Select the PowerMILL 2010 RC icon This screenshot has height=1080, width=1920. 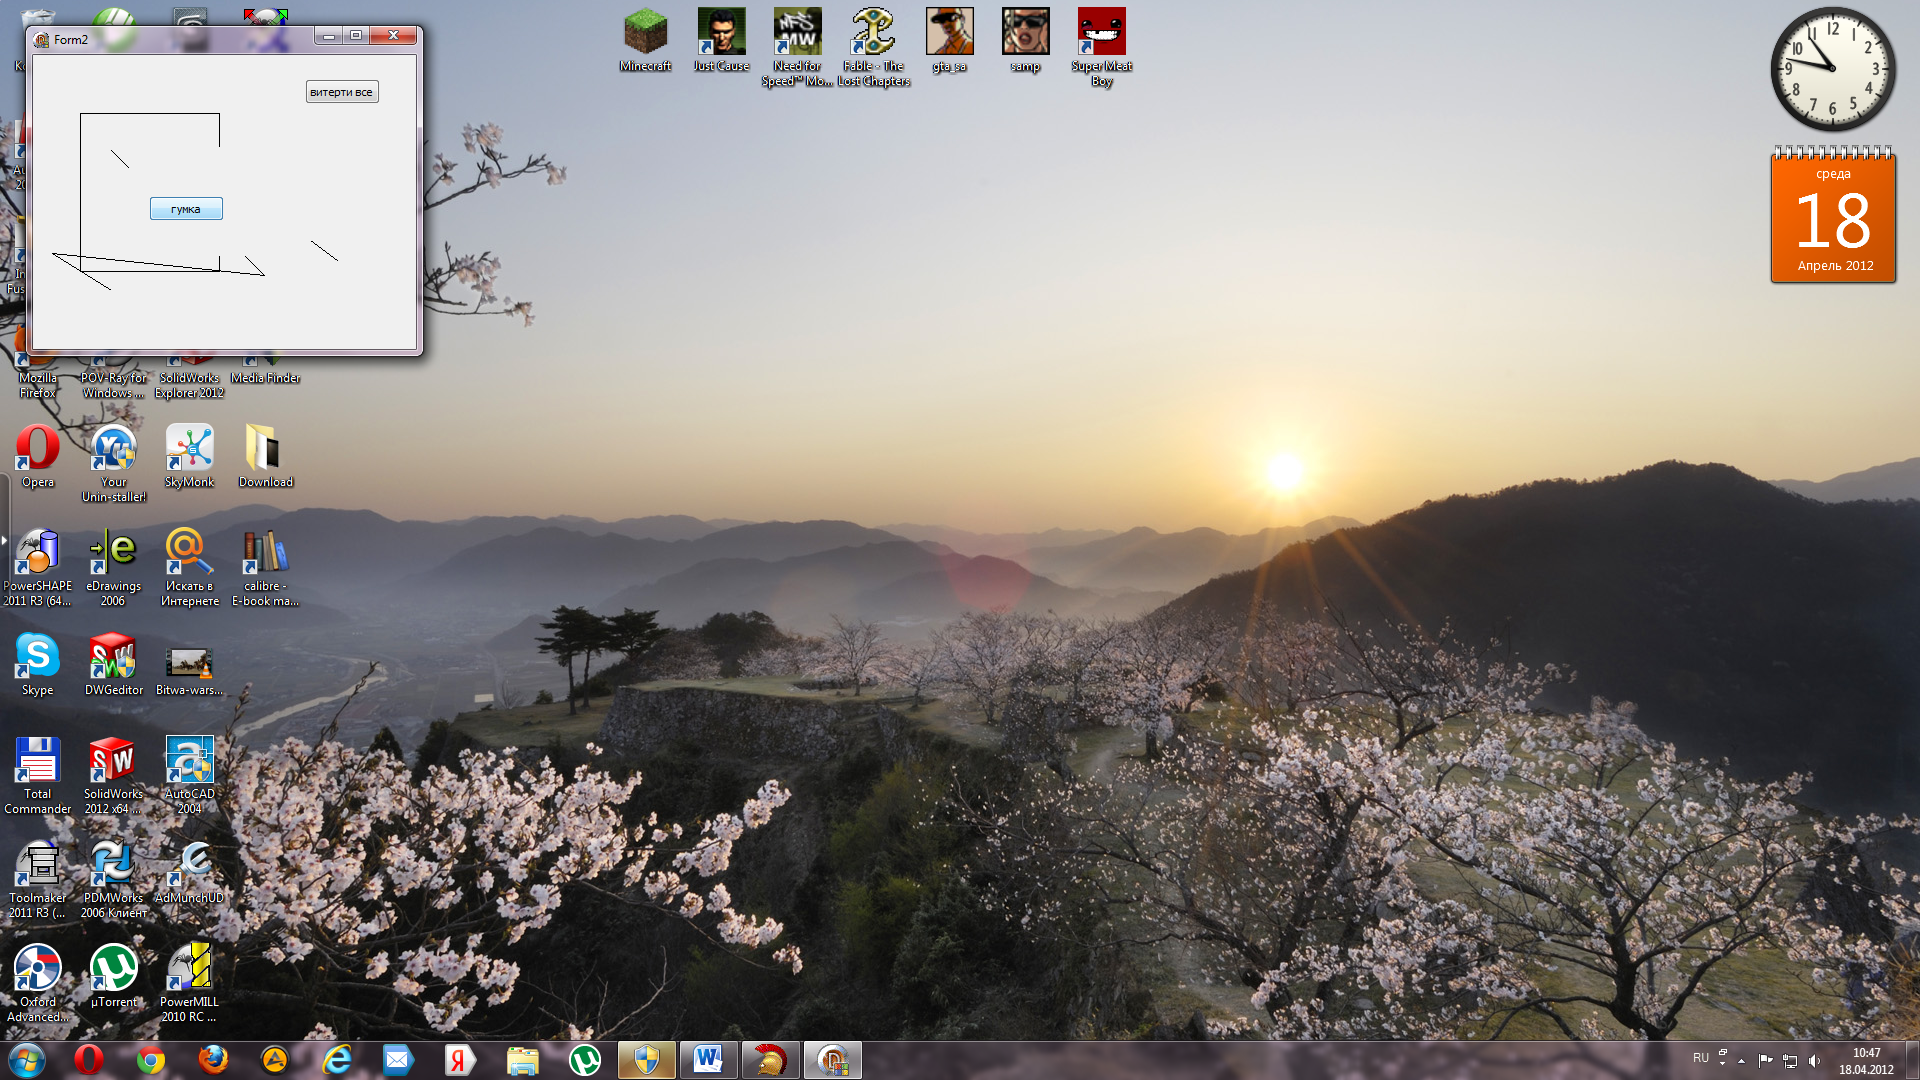click(189, 983)
